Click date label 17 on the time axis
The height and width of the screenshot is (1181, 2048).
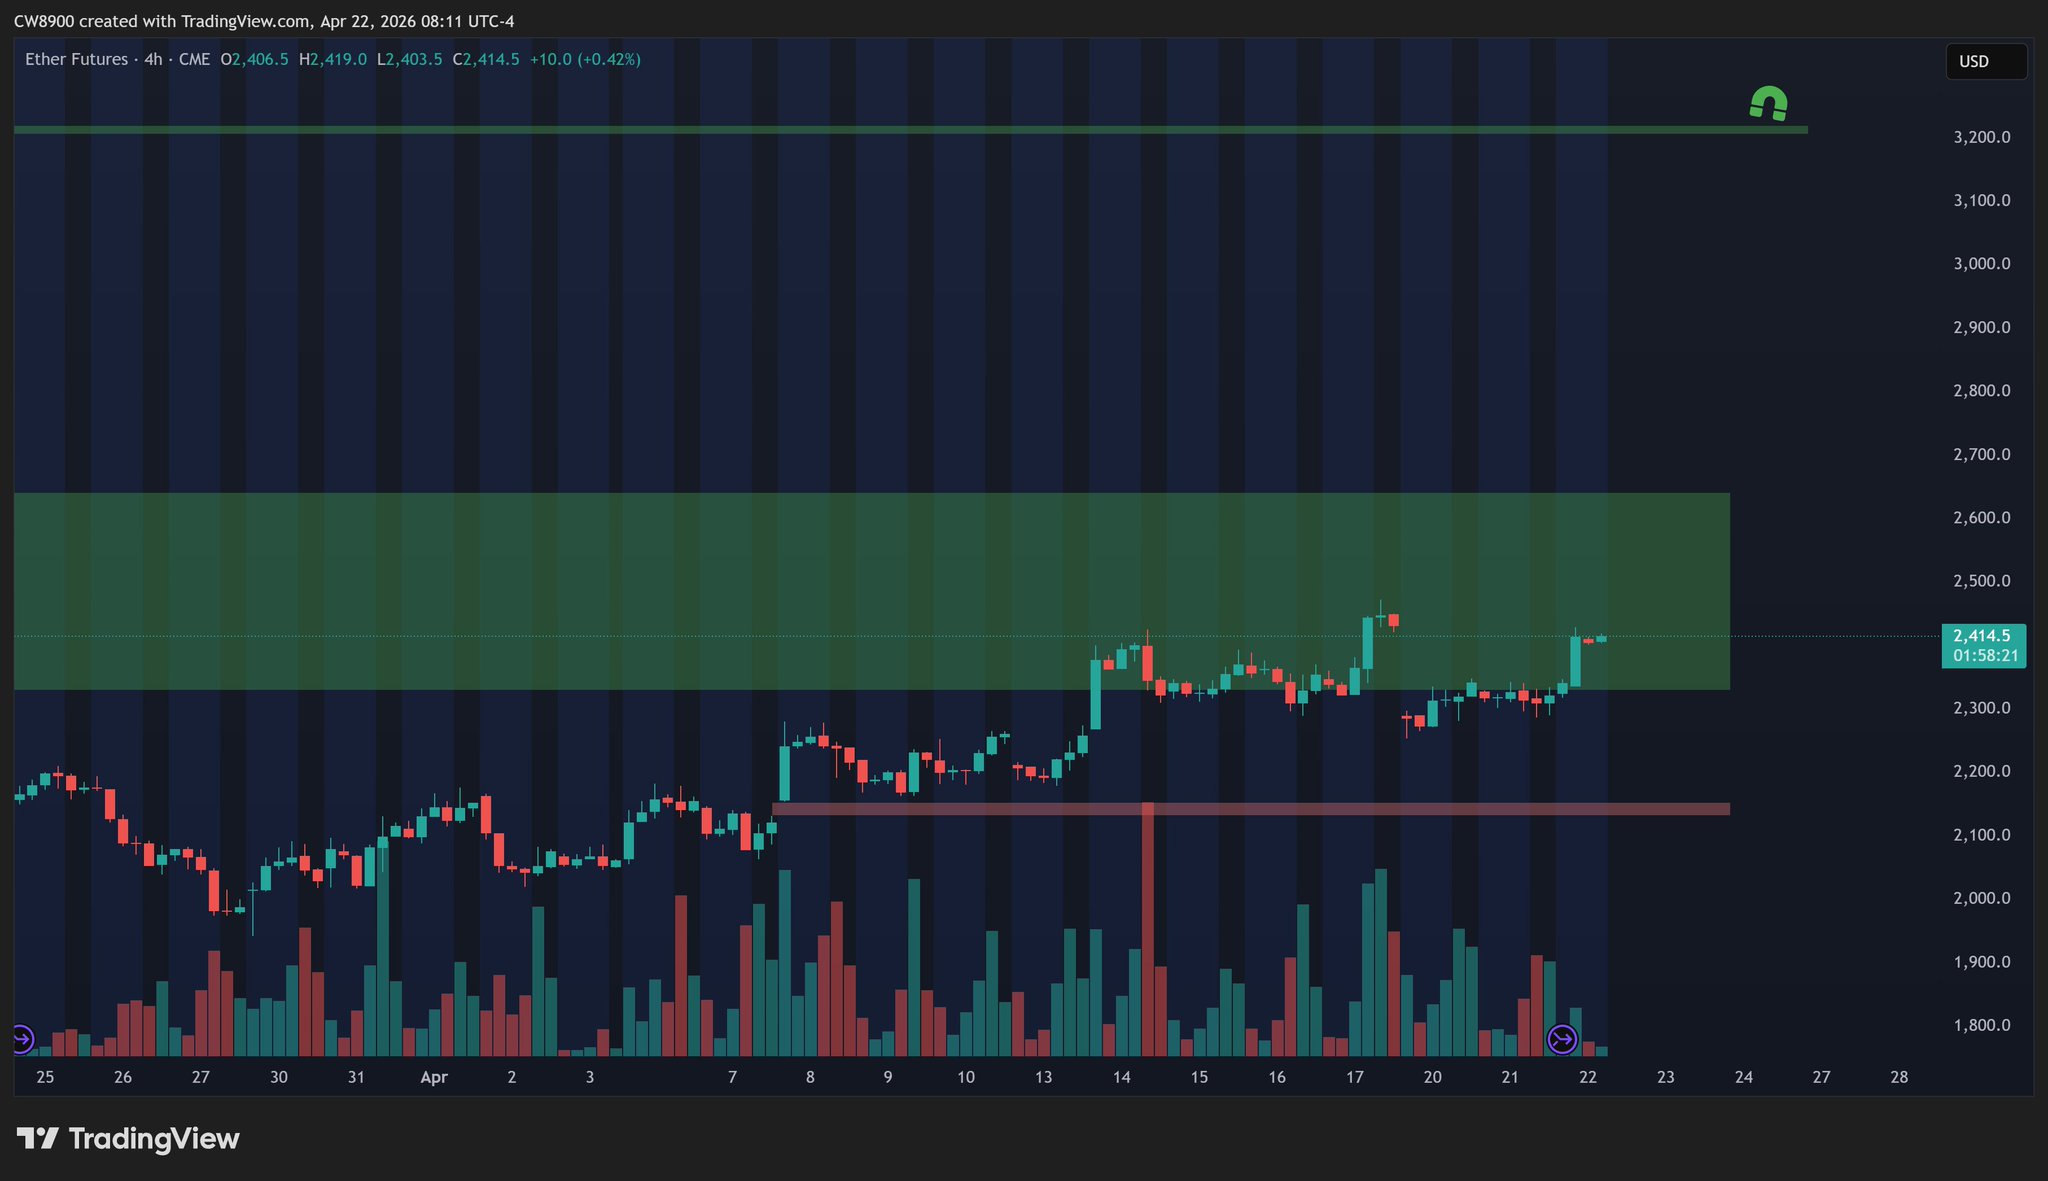[1354, 1077]
